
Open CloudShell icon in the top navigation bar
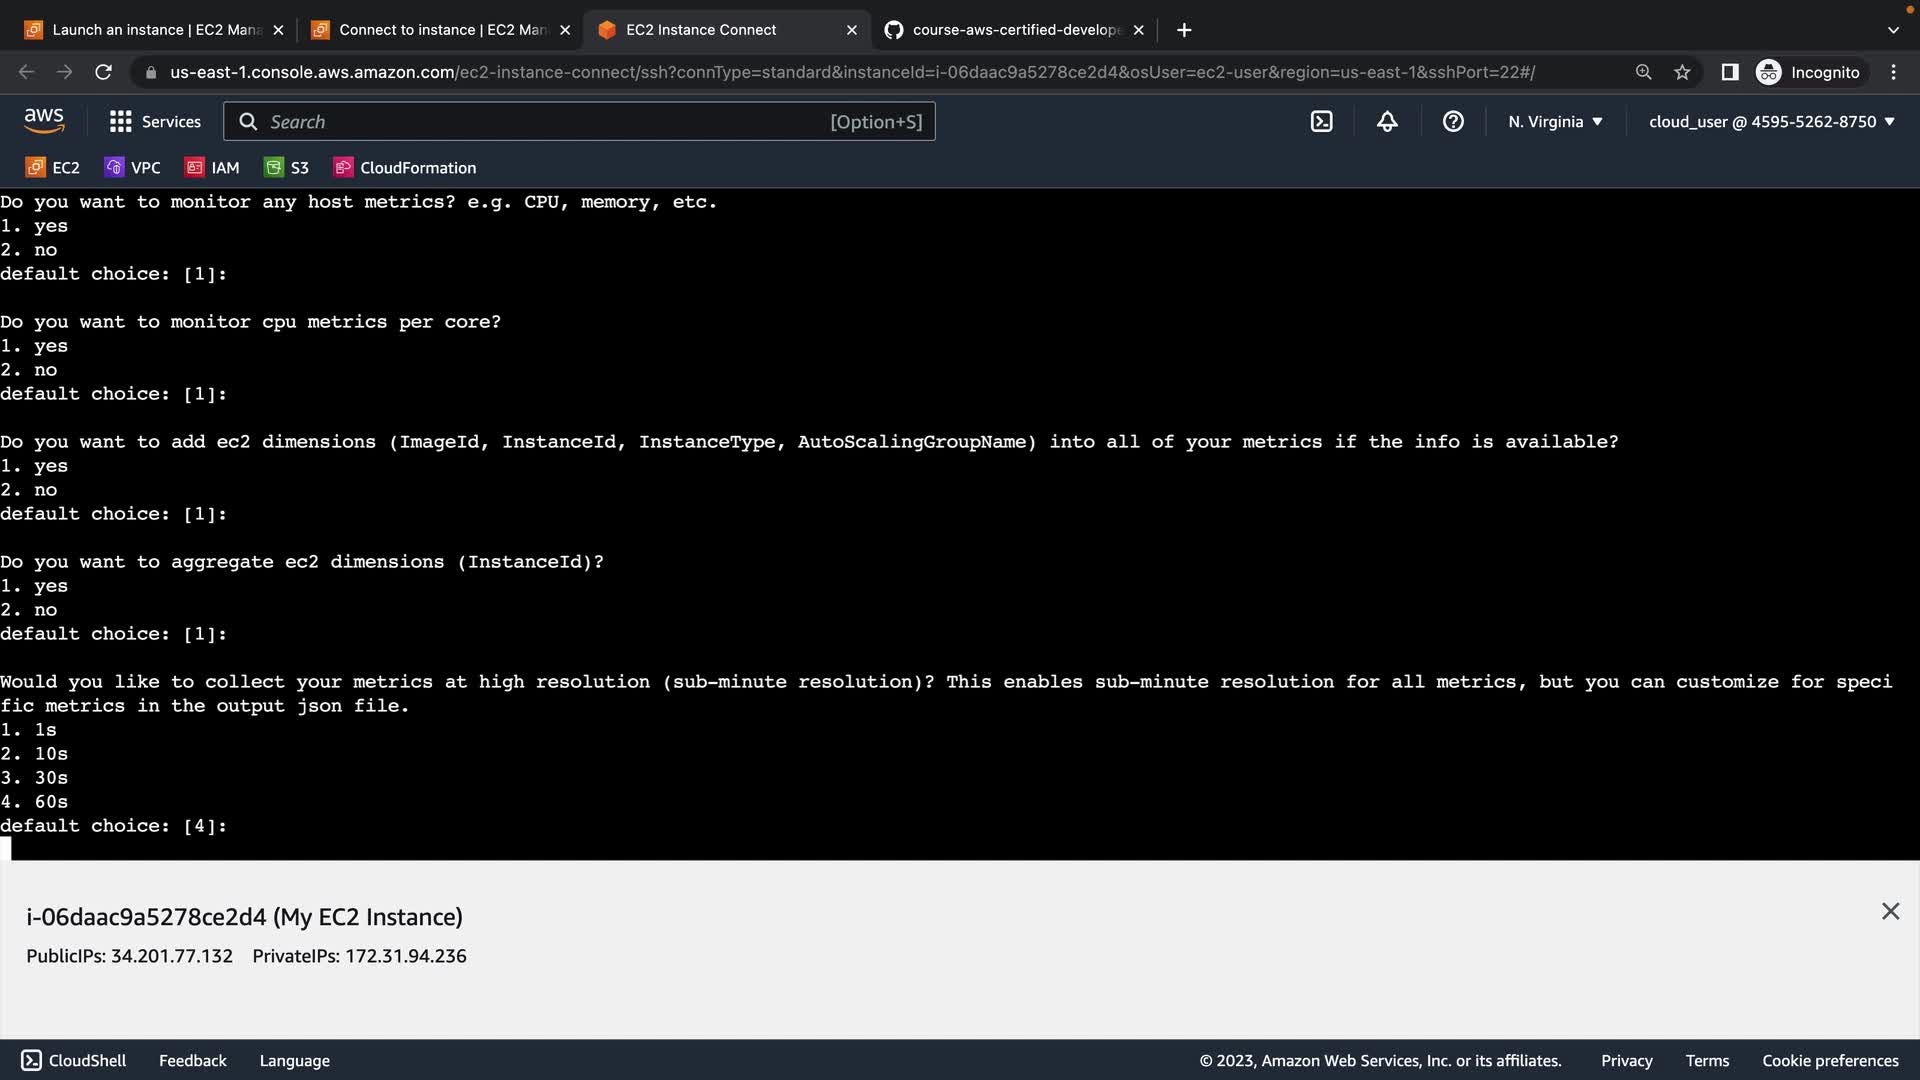[x=1321, y=121]
